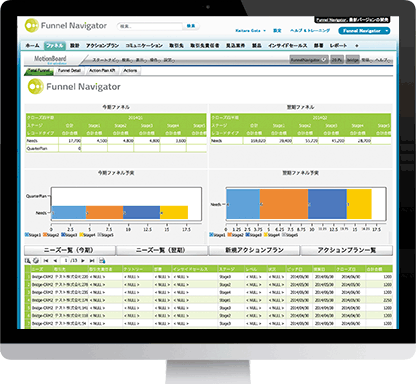Open the Funnel Navigator app dropdown
The image size is (416, 385).
(x=364, y=31)
